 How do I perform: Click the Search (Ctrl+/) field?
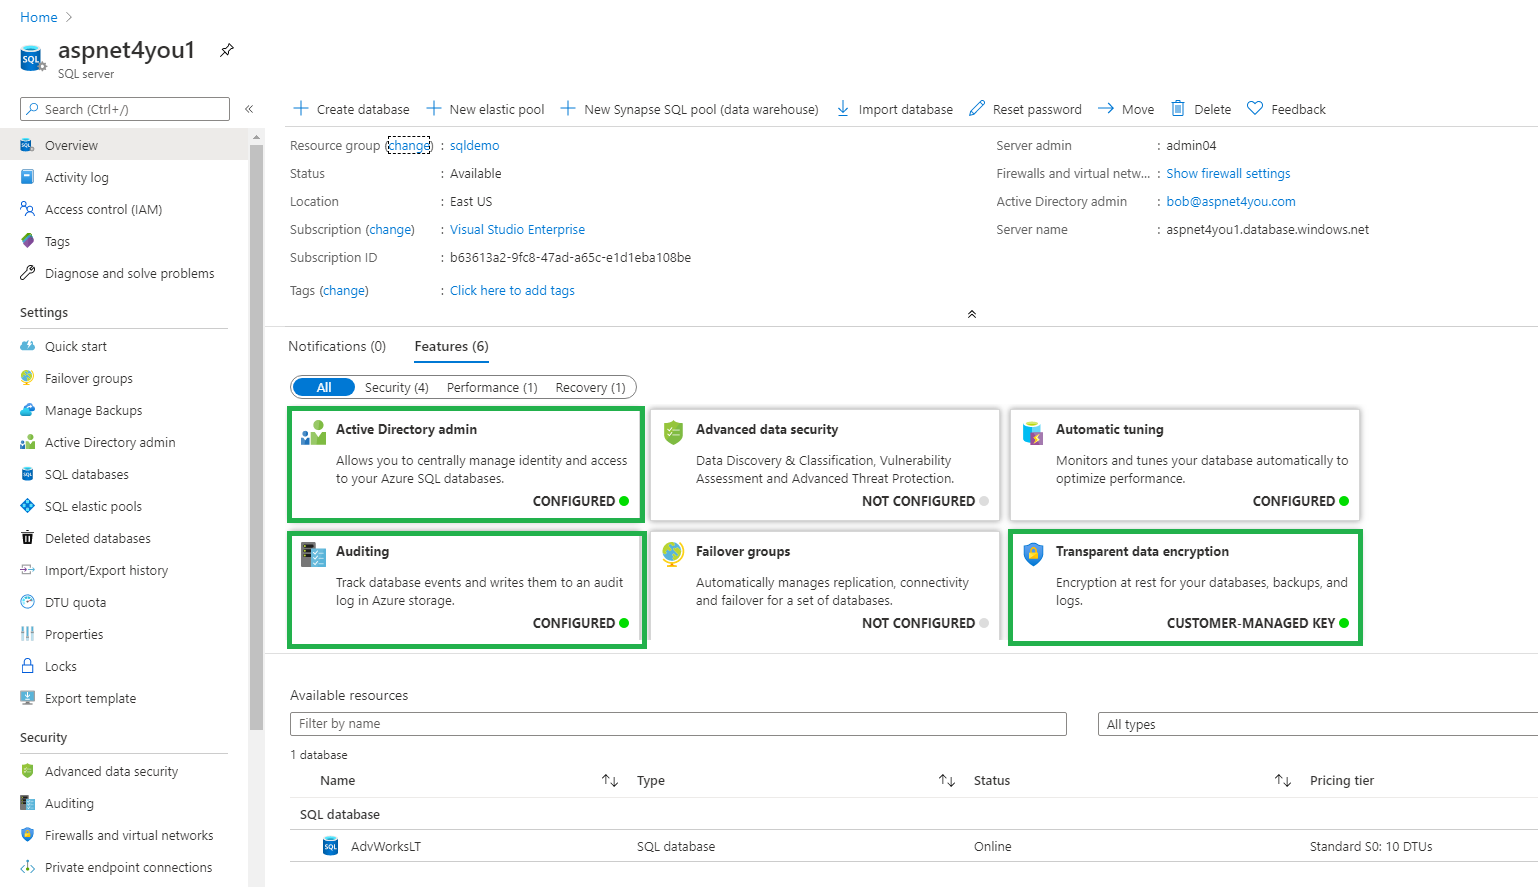tap(125, 109)
